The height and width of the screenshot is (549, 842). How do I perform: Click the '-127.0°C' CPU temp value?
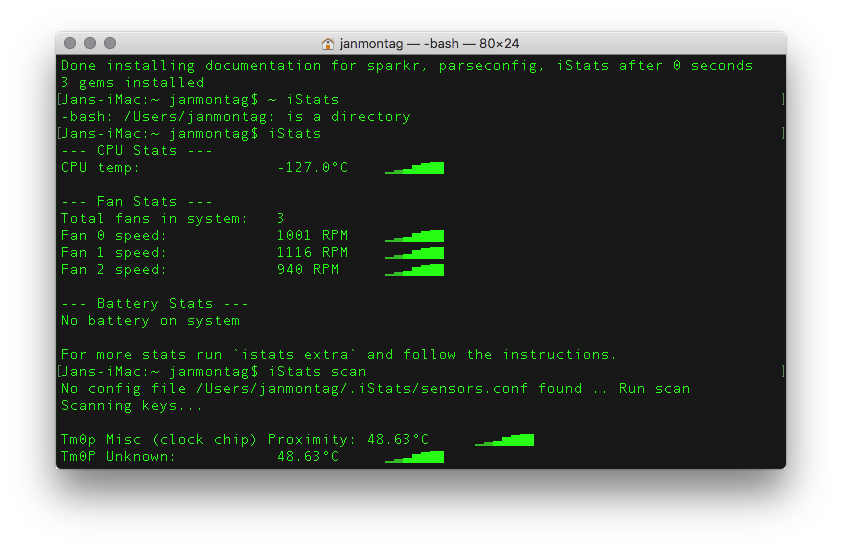coord(313,168)
